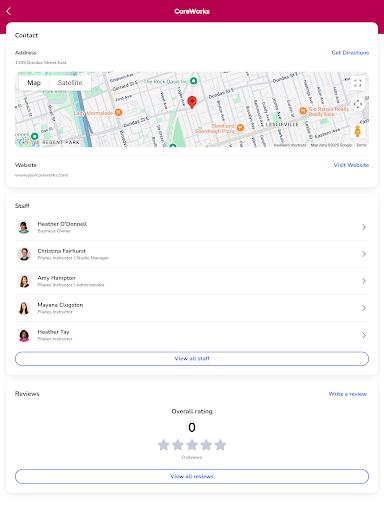Image resolution: width=384 pixels, height=512 pixels.
Task: Open The Rock Oasis marker
Action: (x=193, y=81)
